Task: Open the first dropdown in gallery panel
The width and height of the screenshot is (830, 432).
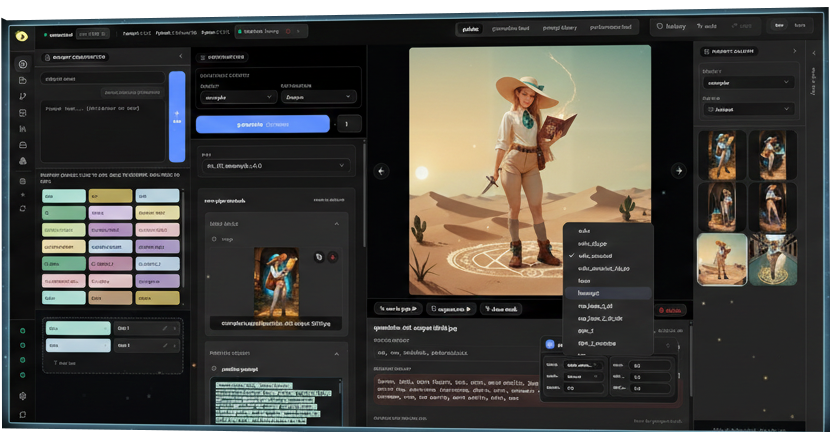Action: coord(748,83)
